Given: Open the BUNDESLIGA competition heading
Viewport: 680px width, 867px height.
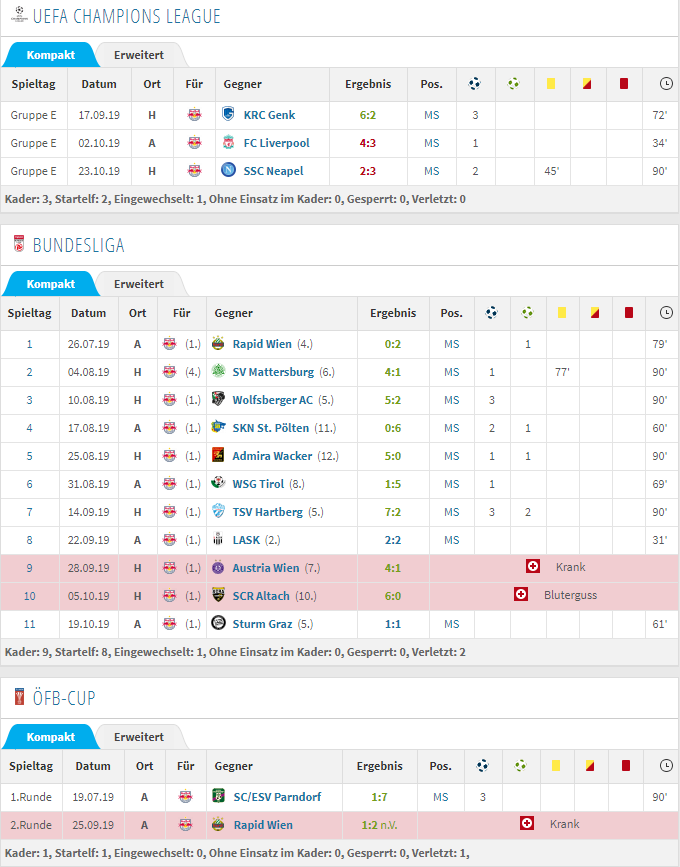Looking at the screenshot, I should click(79, 245).
